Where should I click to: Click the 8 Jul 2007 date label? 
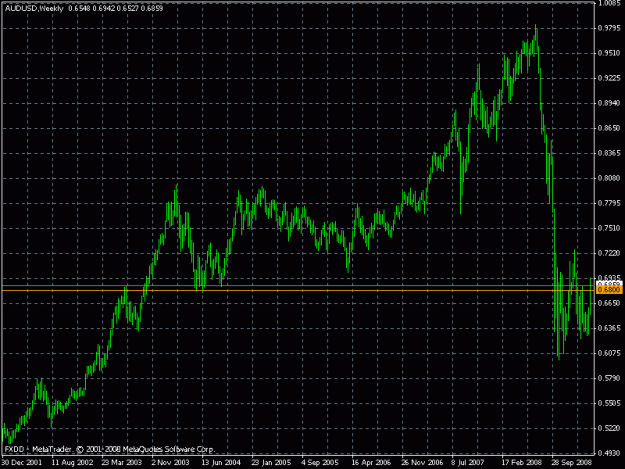[x=468, y=463]
